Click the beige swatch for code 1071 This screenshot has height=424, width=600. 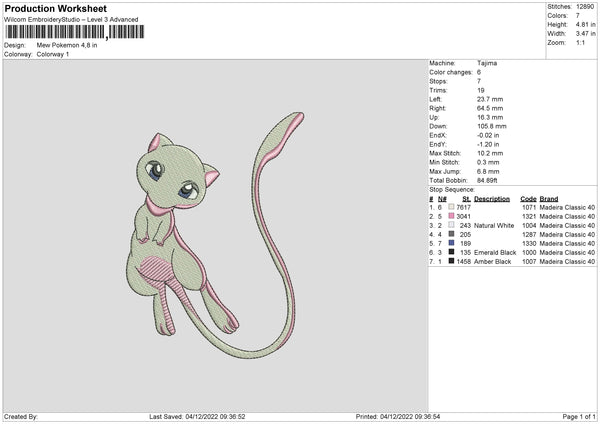451,207
